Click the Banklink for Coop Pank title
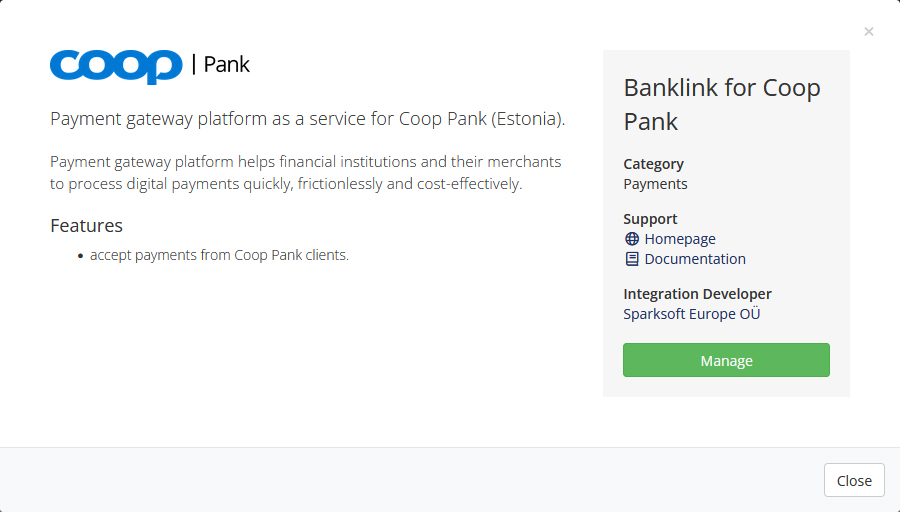The image size is (900, 512). pos(722,104)
